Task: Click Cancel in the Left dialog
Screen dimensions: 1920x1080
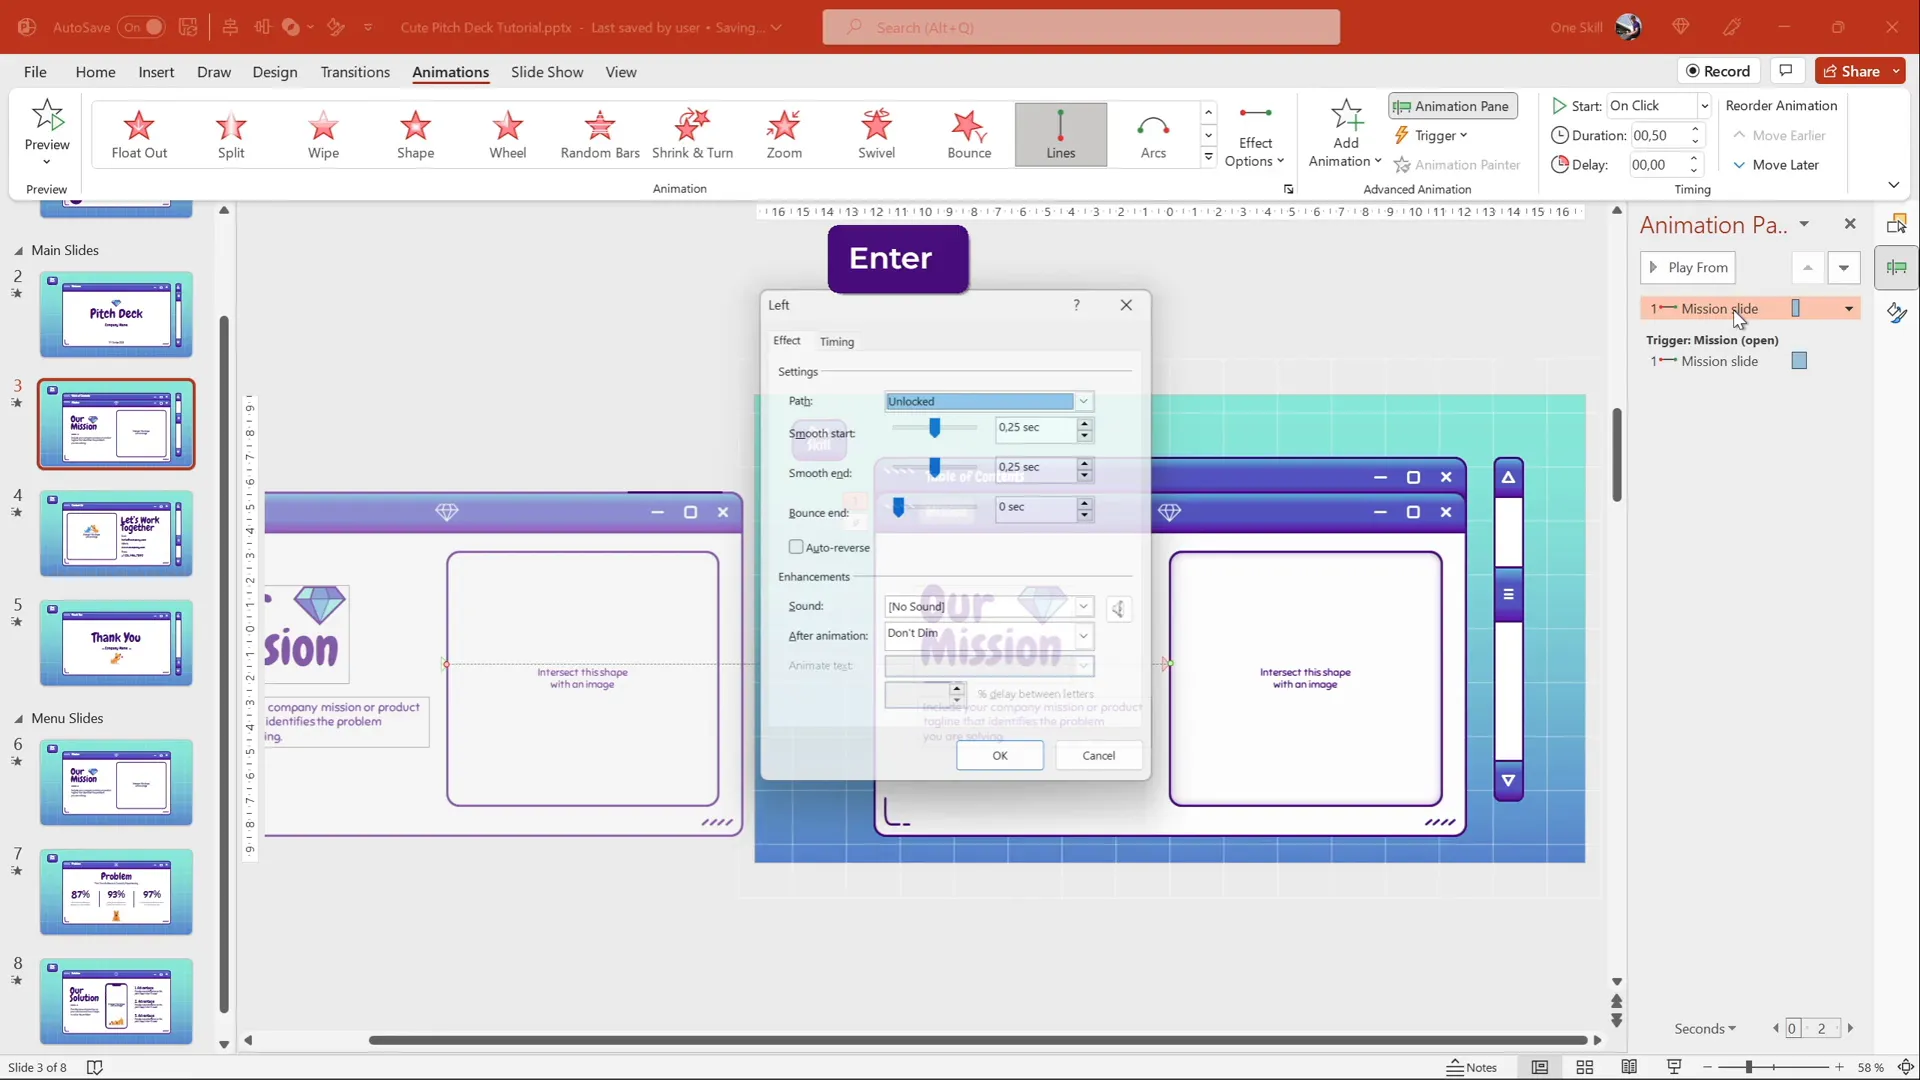Action: 1099,756
